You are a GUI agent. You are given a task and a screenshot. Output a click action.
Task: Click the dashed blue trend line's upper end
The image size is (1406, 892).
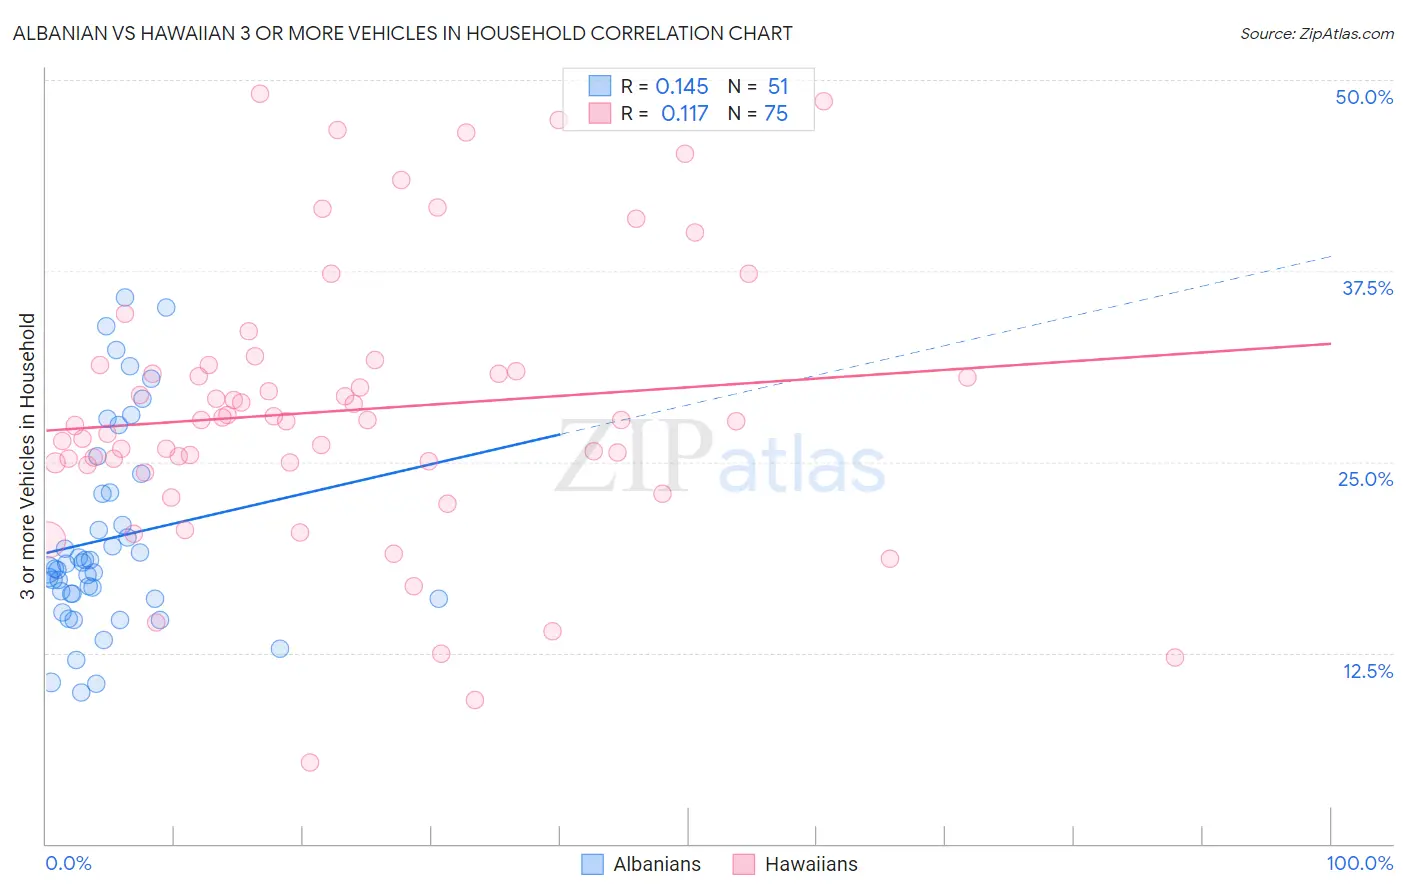click(x=1330, y=257)
